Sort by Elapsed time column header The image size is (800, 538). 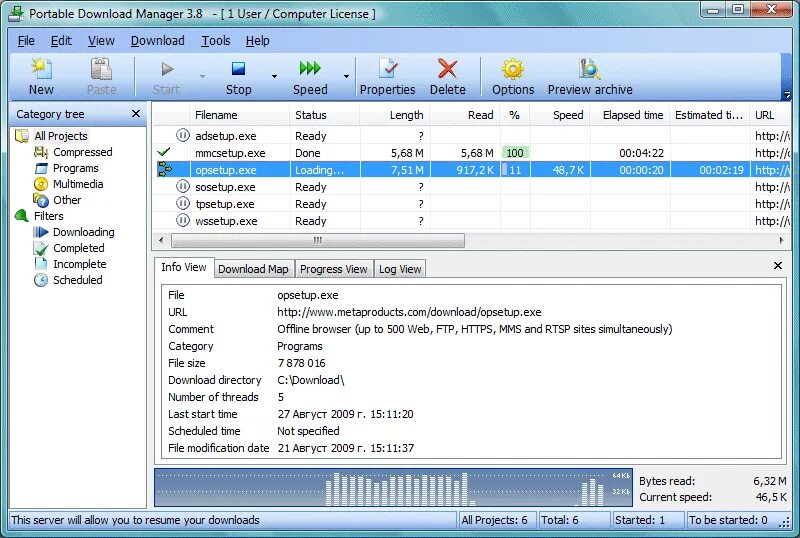point(630,115)
